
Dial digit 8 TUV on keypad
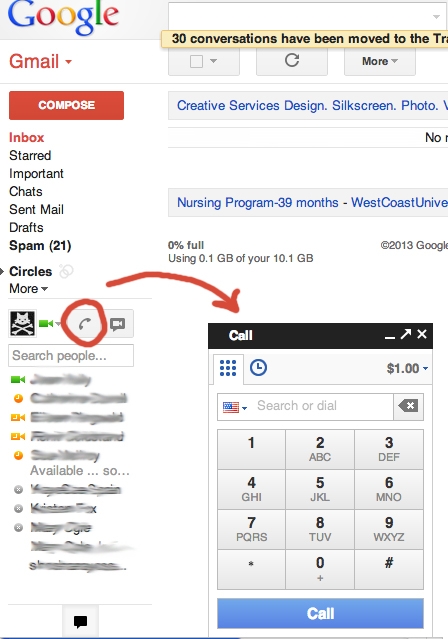click(x=320, y=529)
